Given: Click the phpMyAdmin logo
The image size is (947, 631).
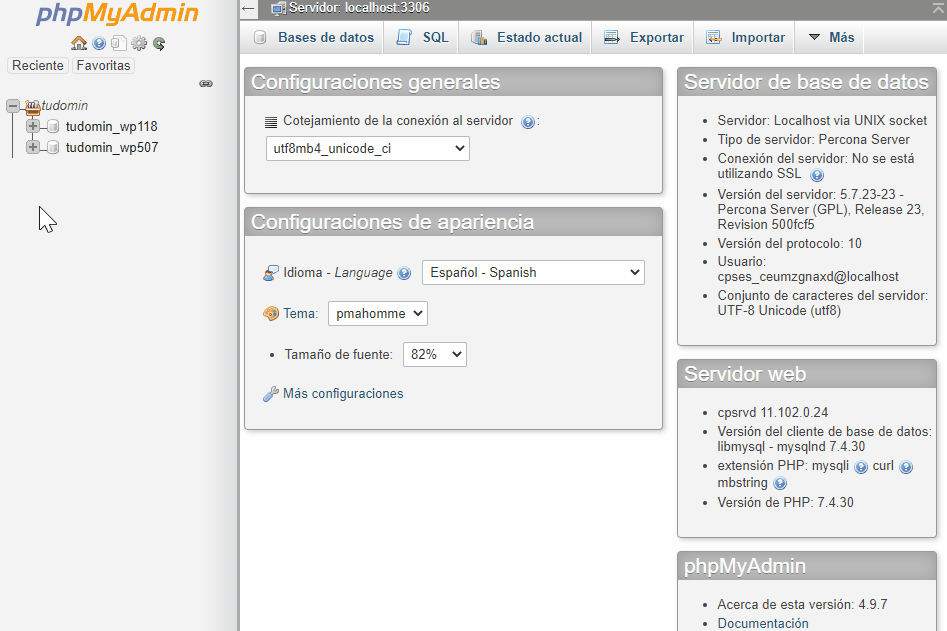Looking at the screenshot, I should tap(117, 13).
